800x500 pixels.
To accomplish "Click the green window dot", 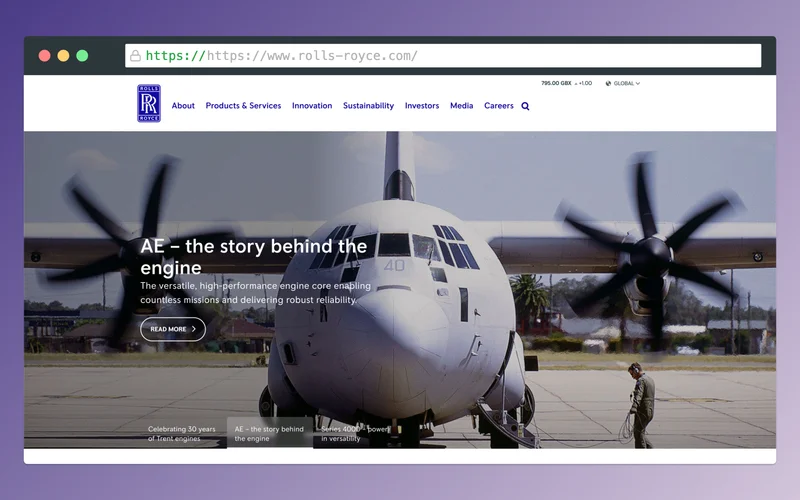I will [82, 56].
